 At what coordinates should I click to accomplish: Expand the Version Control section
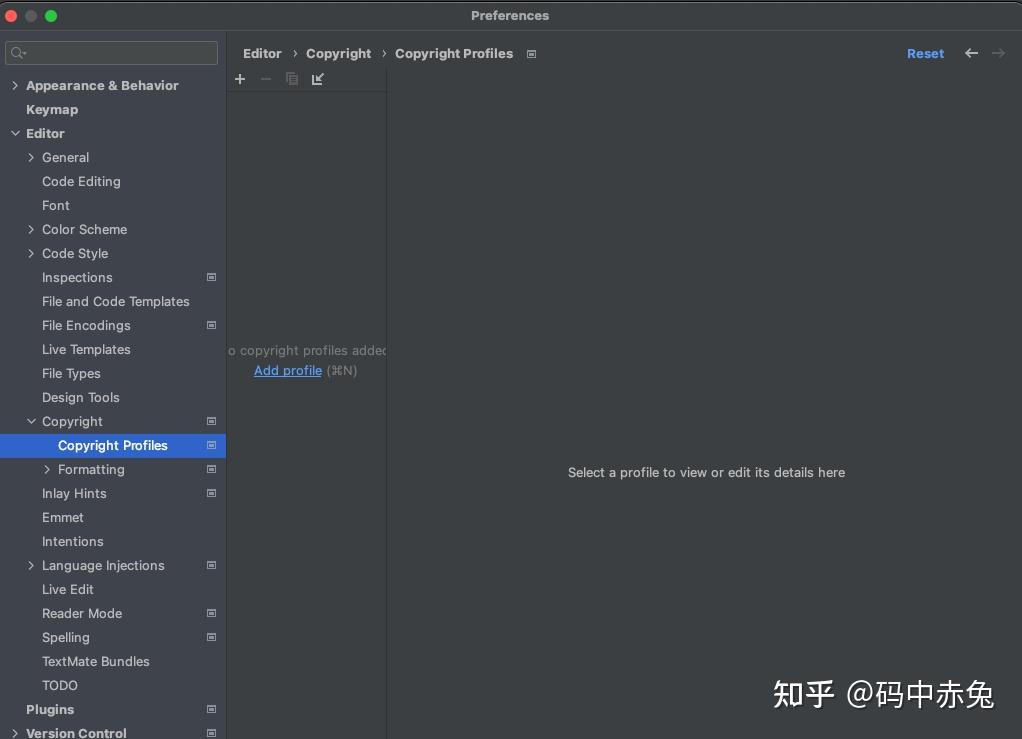tap(14, 732)
